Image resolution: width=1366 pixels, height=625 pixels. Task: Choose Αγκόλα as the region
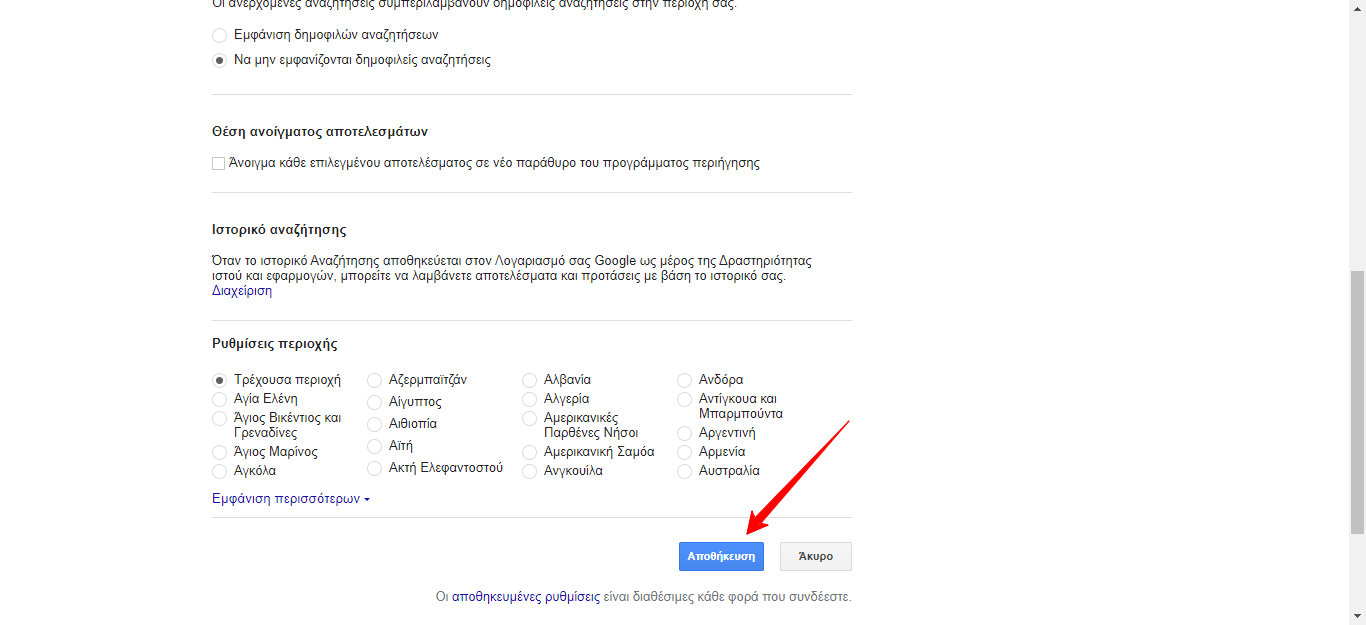pos(219,470)
